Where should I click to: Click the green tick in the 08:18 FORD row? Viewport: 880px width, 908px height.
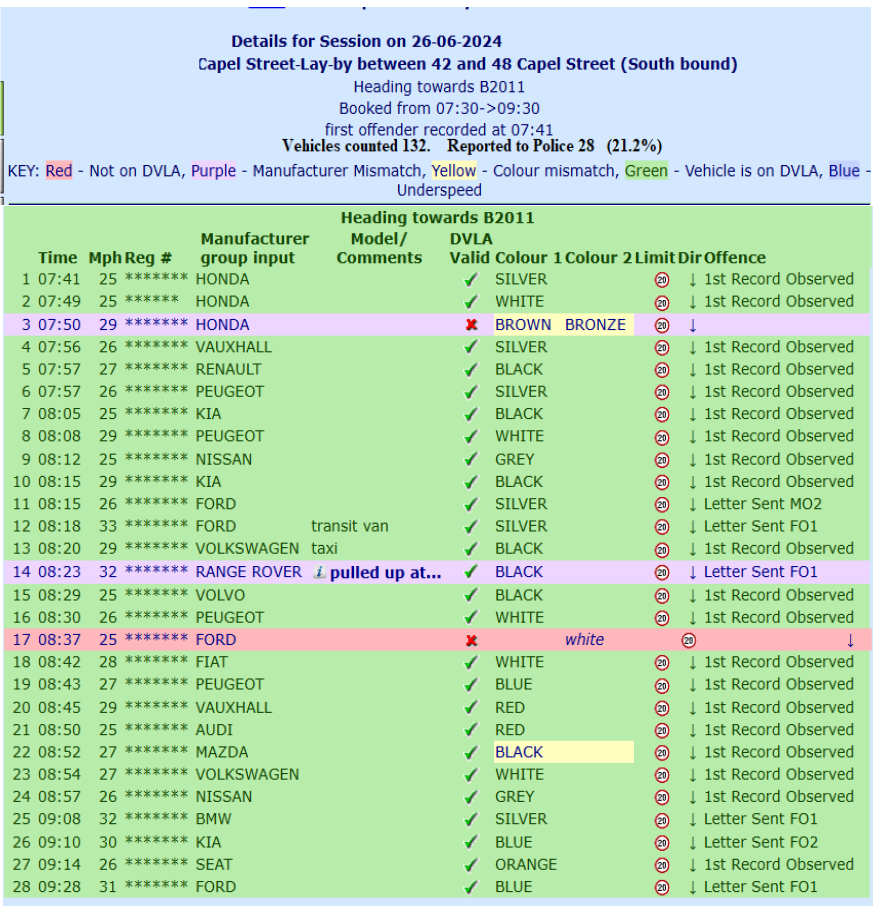tap(471, 527)
